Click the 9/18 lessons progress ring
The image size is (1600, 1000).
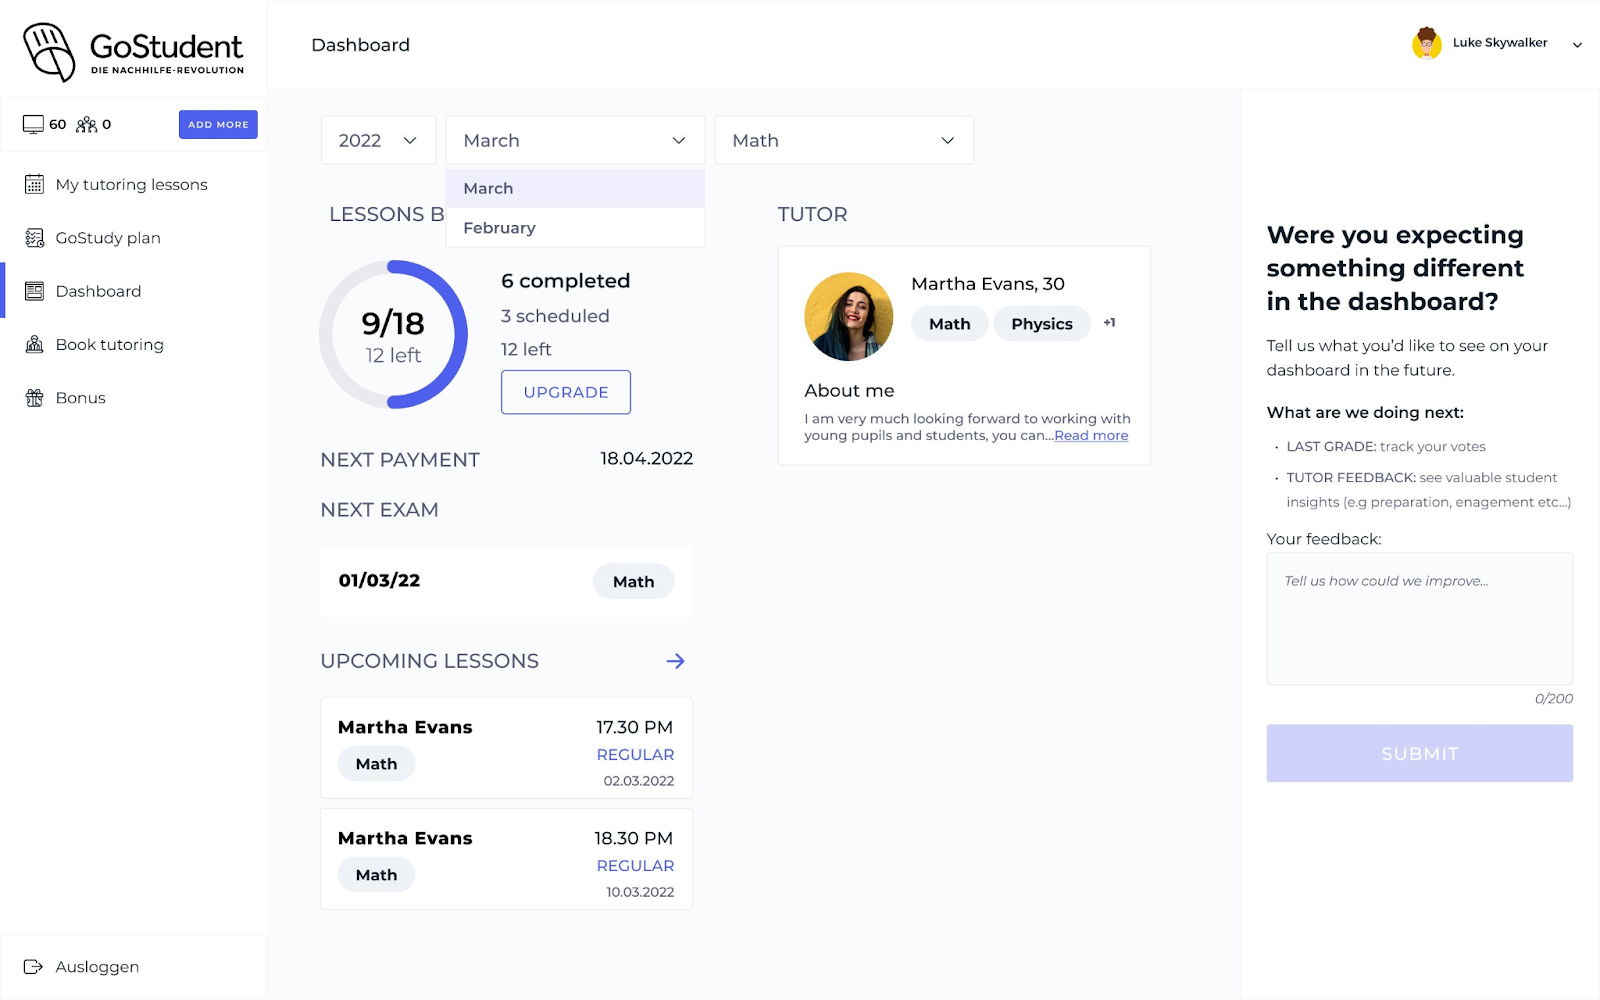coord(393,335)
